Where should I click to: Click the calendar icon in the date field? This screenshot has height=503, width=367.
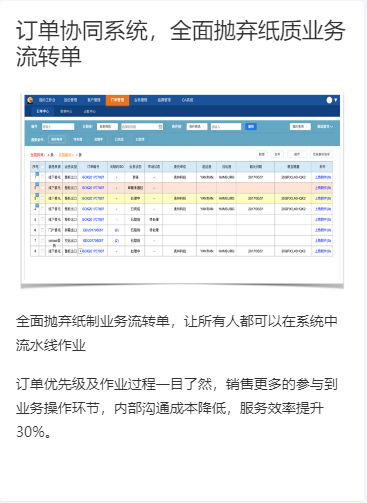coord(160,127)
